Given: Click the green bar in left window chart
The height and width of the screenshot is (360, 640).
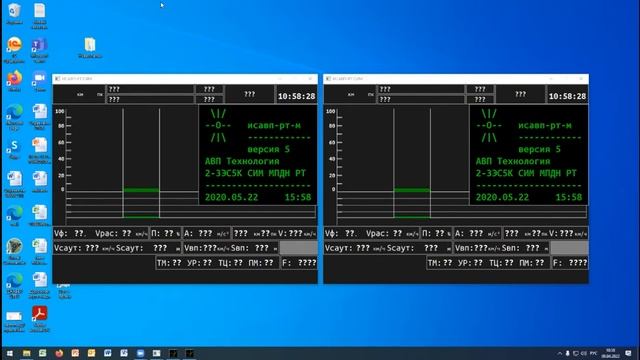Looking at the screenshot, I should (141, 190).
